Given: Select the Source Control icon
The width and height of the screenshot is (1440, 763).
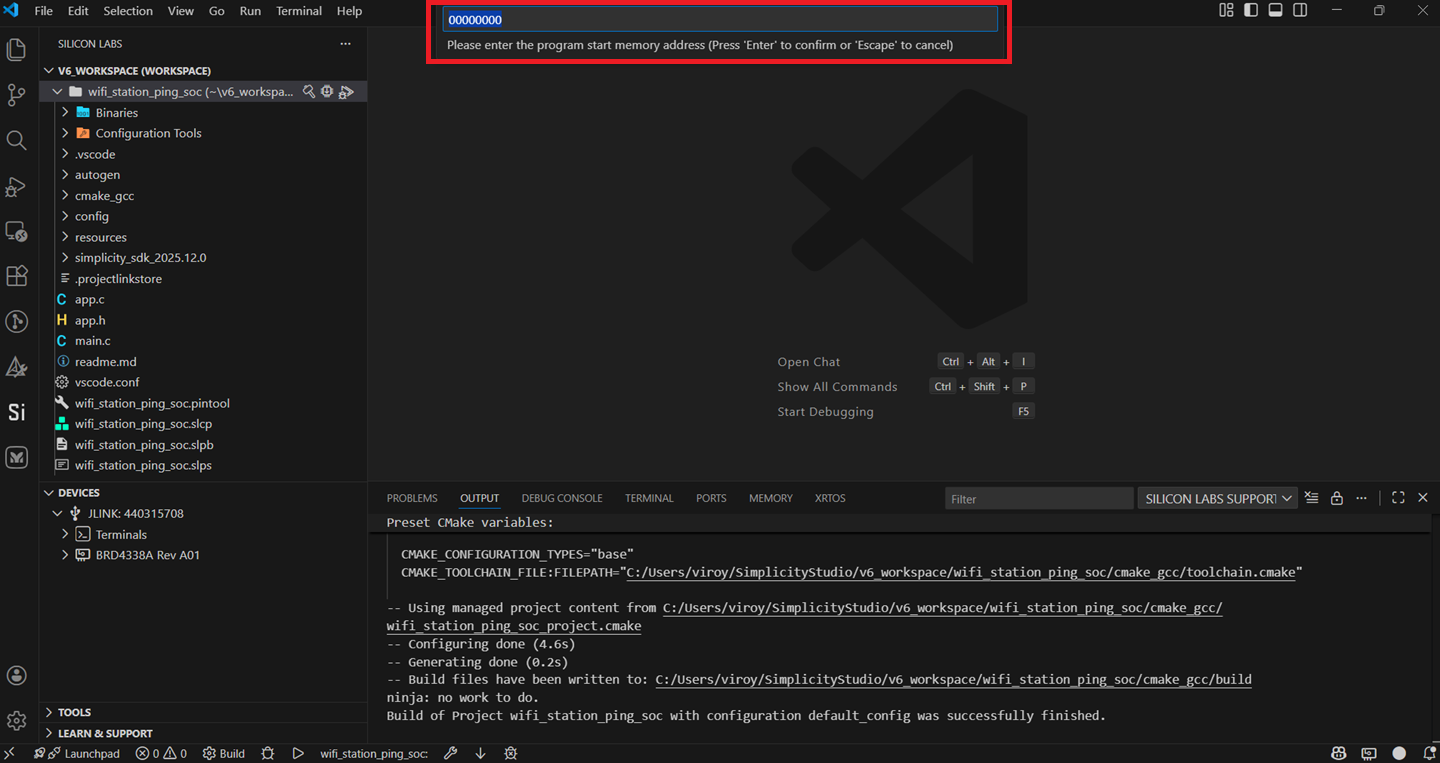Looking at the screenshot, I should (16, 94).
